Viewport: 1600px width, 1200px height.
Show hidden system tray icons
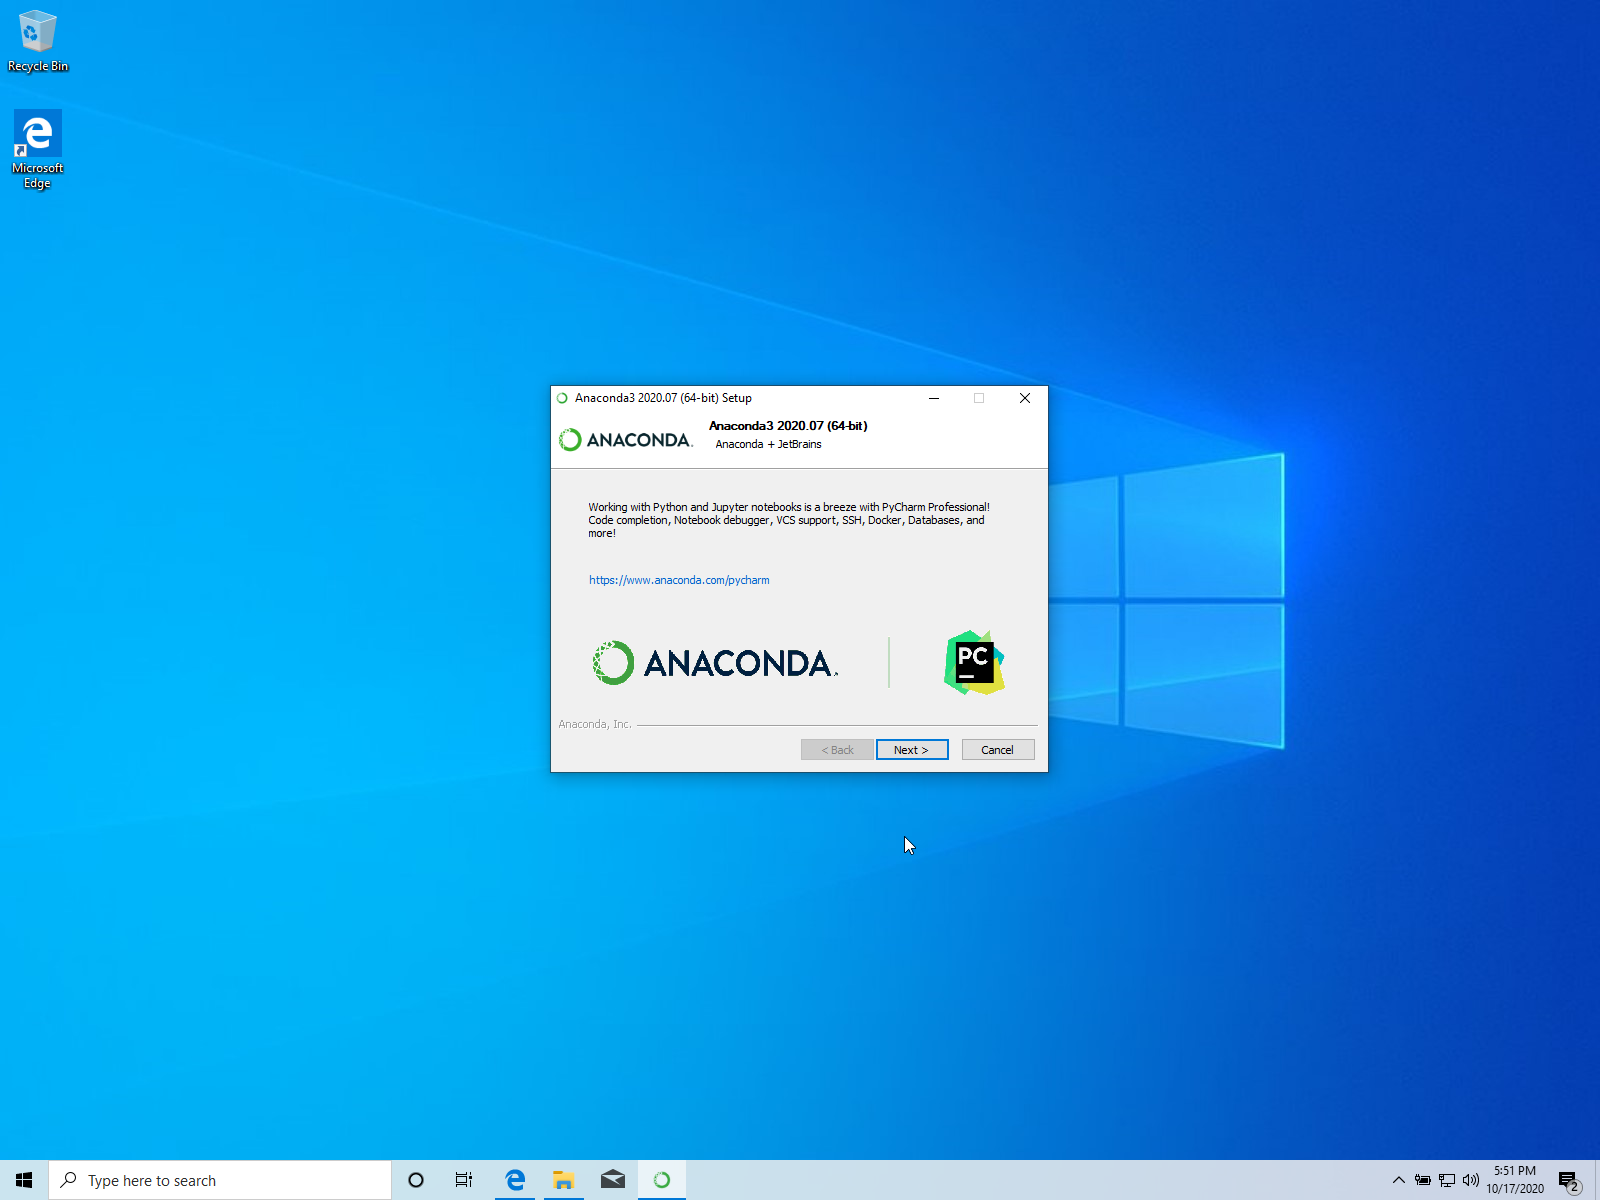tap(1399, 1180)
